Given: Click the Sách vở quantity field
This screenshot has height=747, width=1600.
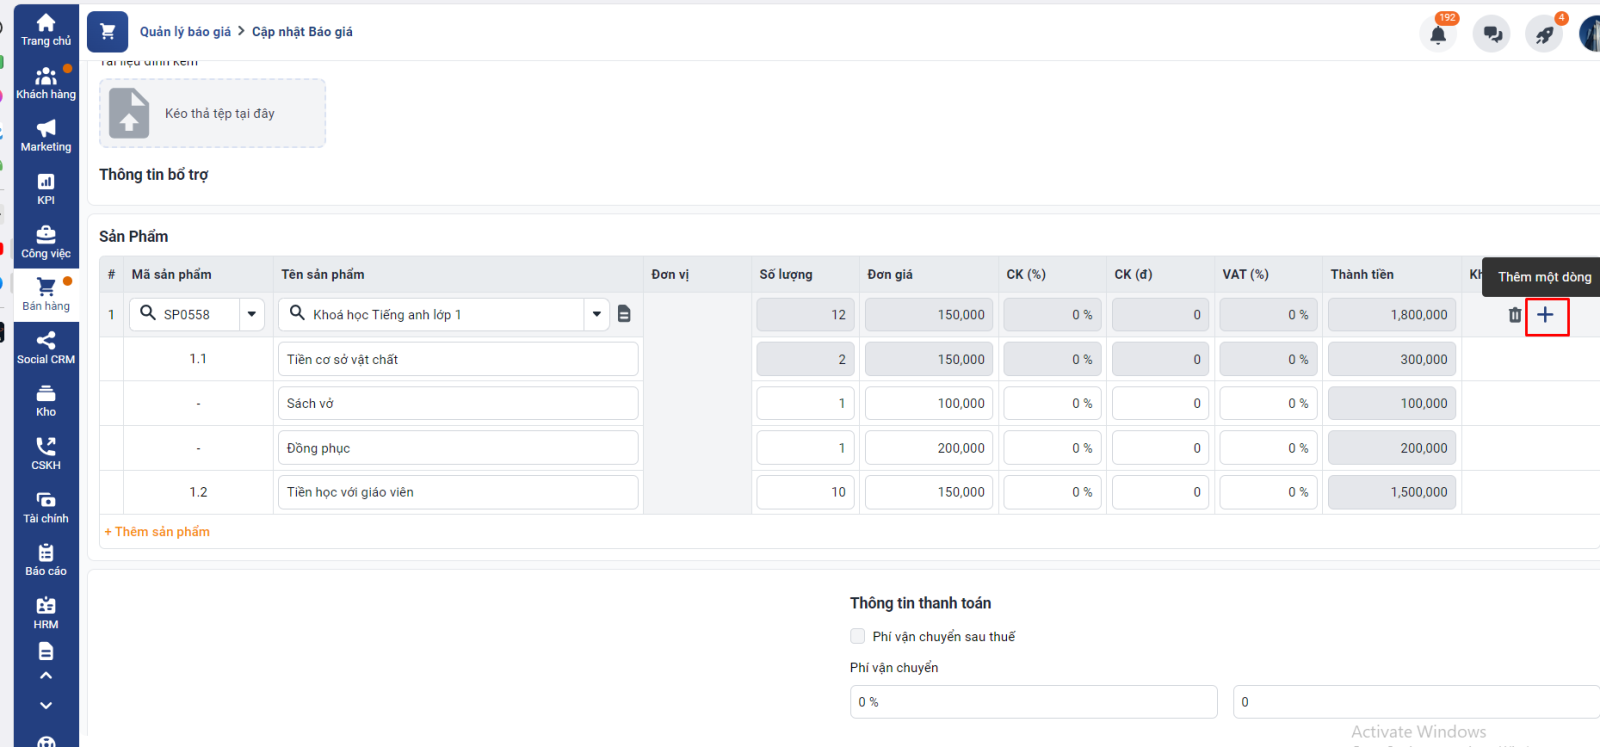Looking at the screenshot, I should tap(804, 404).
